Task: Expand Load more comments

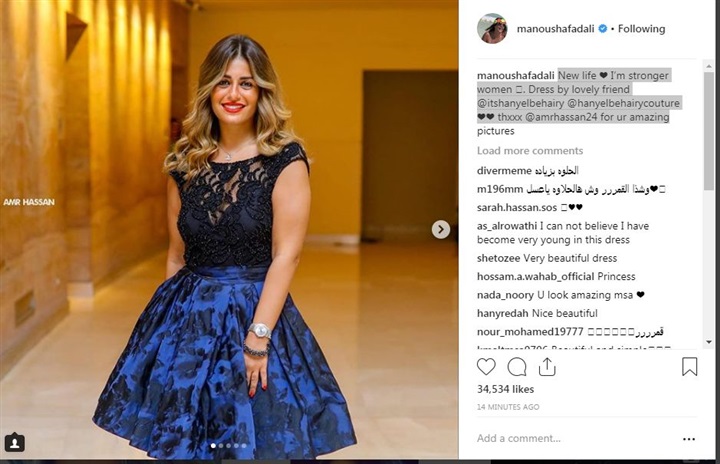Action: click(530, 151)
